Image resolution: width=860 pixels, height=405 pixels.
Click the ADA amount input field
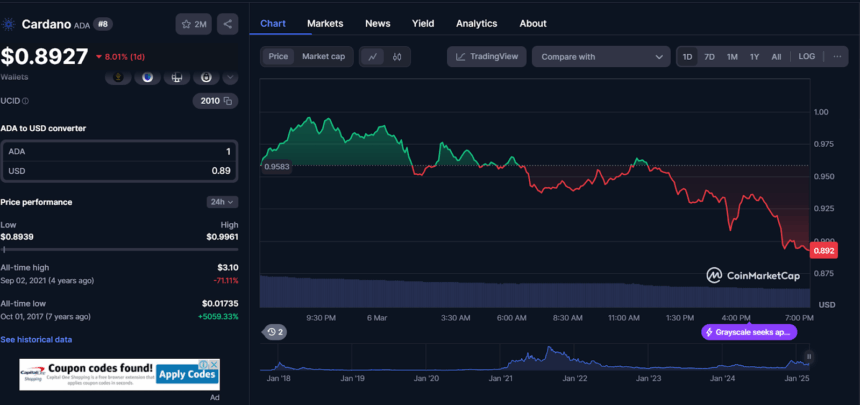coord(120,152)
